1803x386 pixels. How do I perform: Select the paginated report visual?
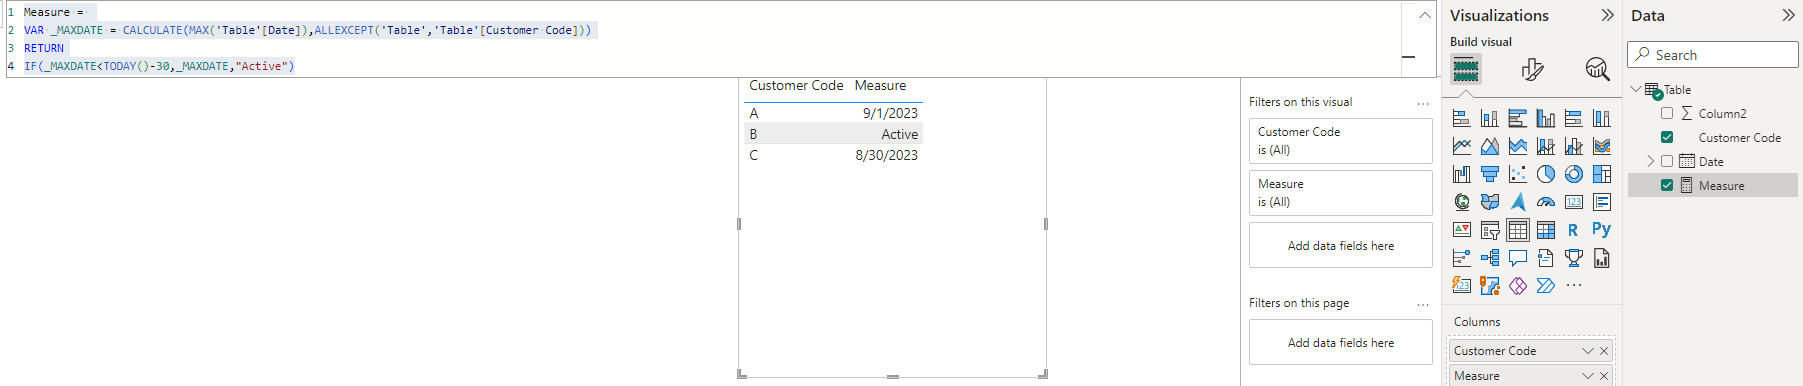[1601, 258]
